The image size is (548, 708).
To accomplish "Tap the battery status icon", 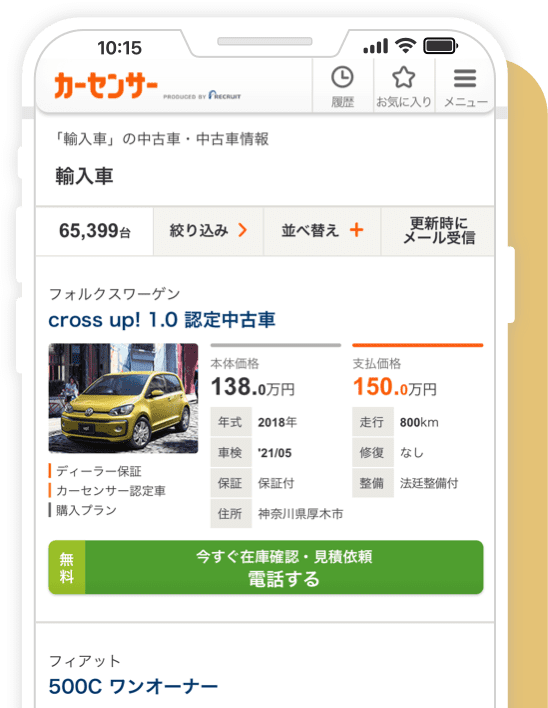I will tap(441, 46).
